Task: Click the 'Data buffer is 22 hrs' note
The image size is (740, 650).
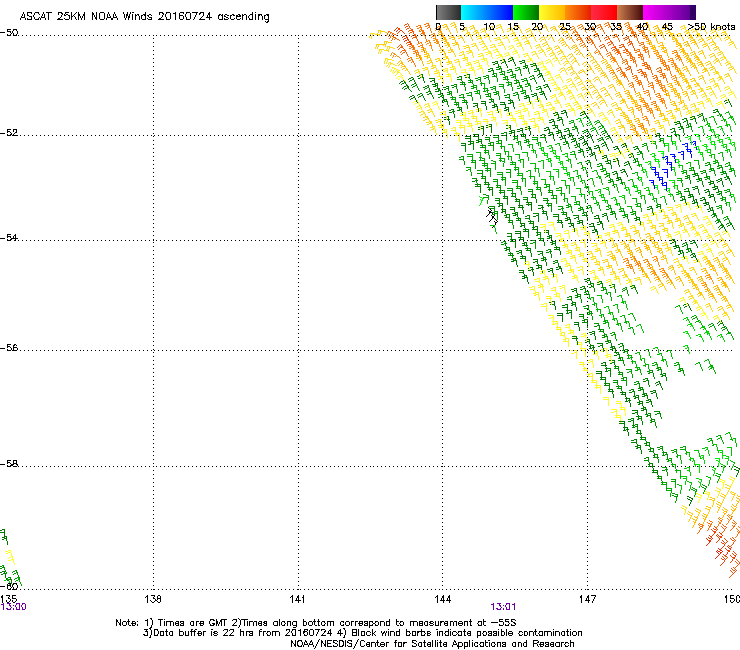Action: [x=362, y=633]
